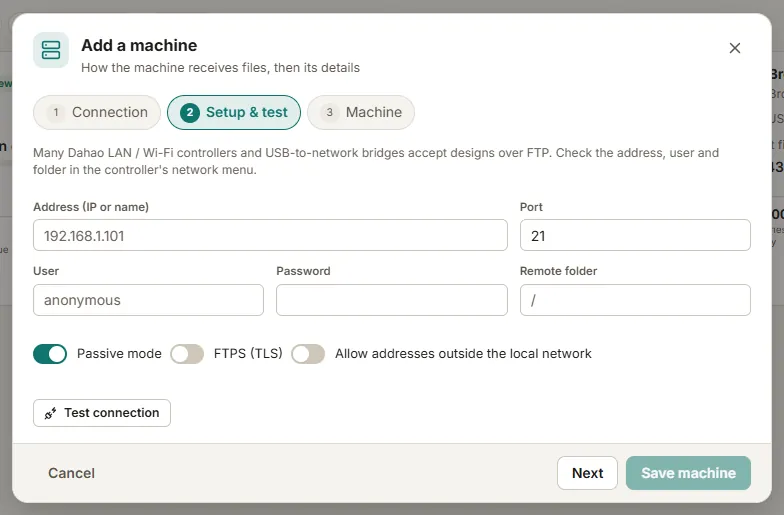
Task: Click the Password input field
Action: [392, 300]
